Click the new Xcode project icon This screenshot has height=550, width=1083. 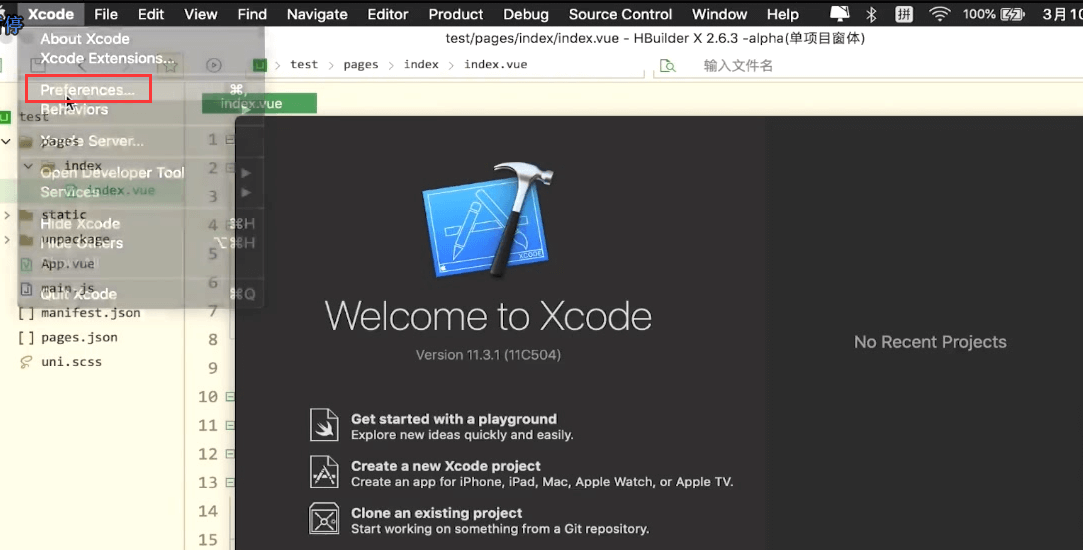click(x=324, y=472)
